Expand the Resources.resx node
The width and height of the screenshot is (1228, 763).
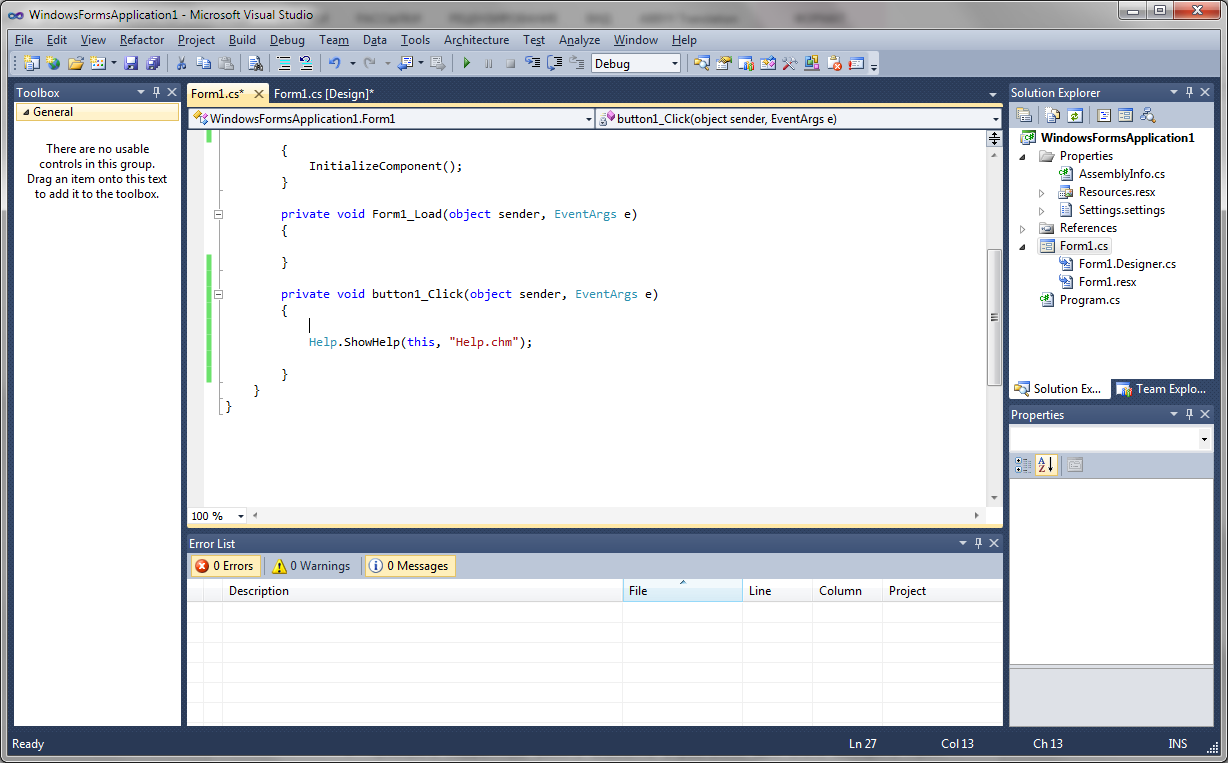tap(1041, 192)
